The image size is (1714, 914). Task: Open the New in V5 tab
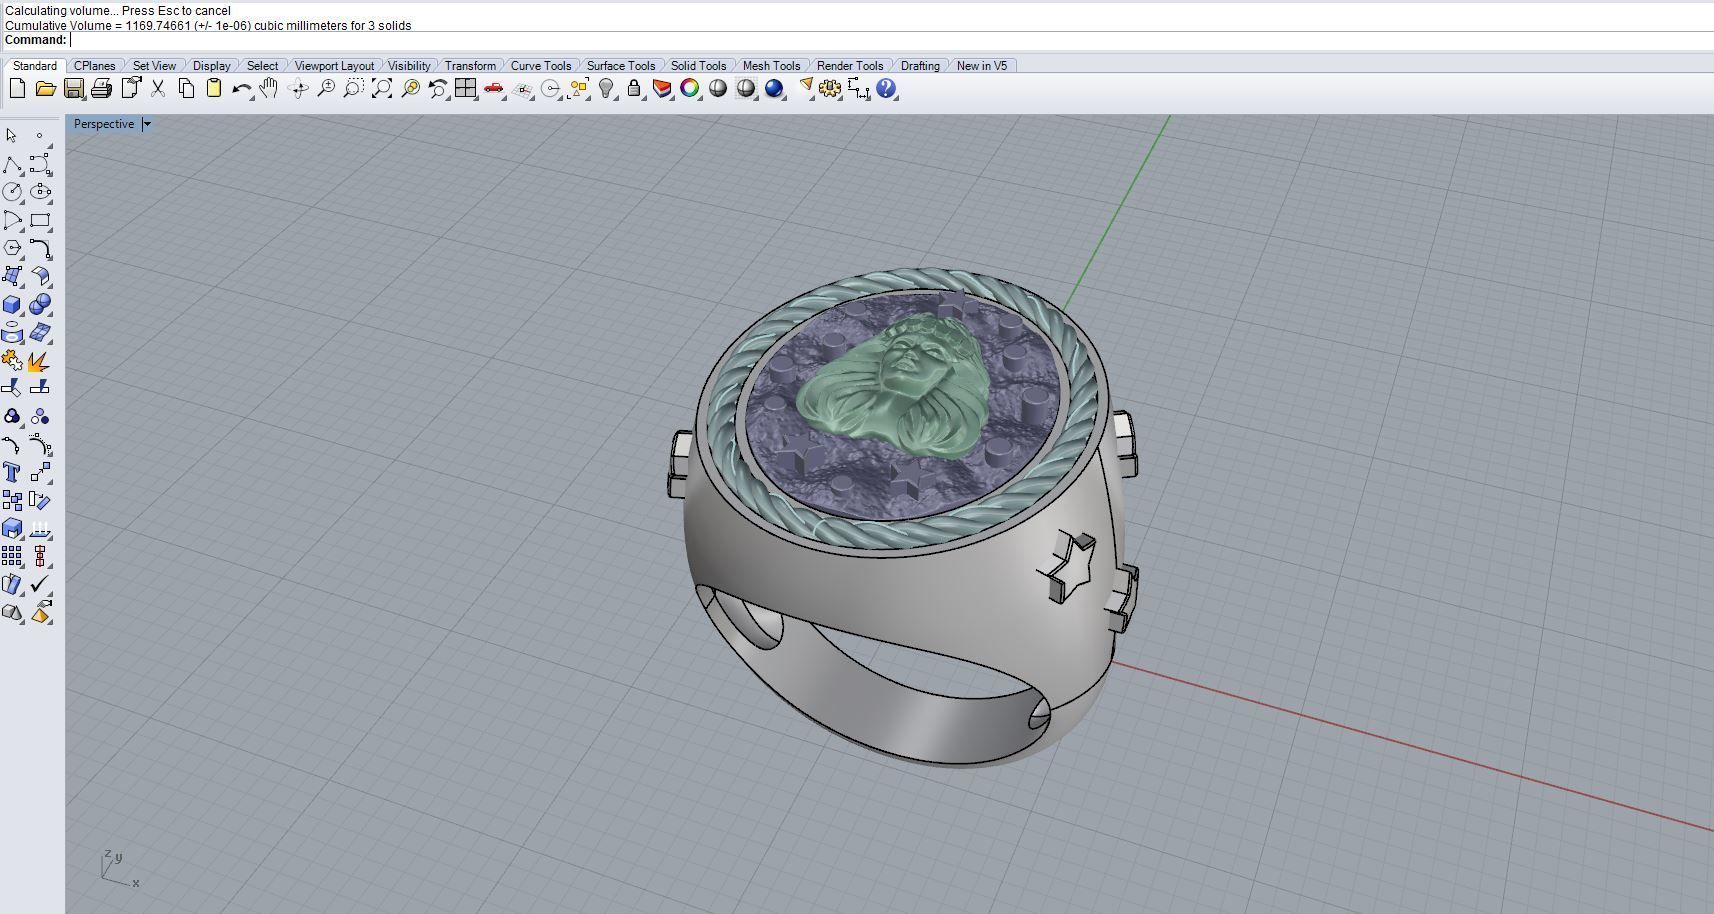(982, 66)
